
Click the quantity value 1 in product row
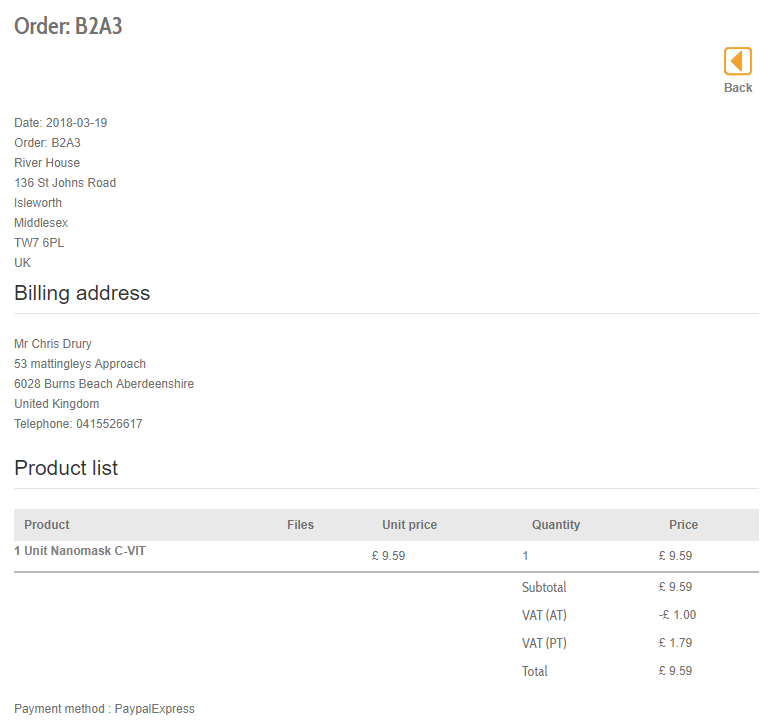pyautogui.click(x=526, y=556)
